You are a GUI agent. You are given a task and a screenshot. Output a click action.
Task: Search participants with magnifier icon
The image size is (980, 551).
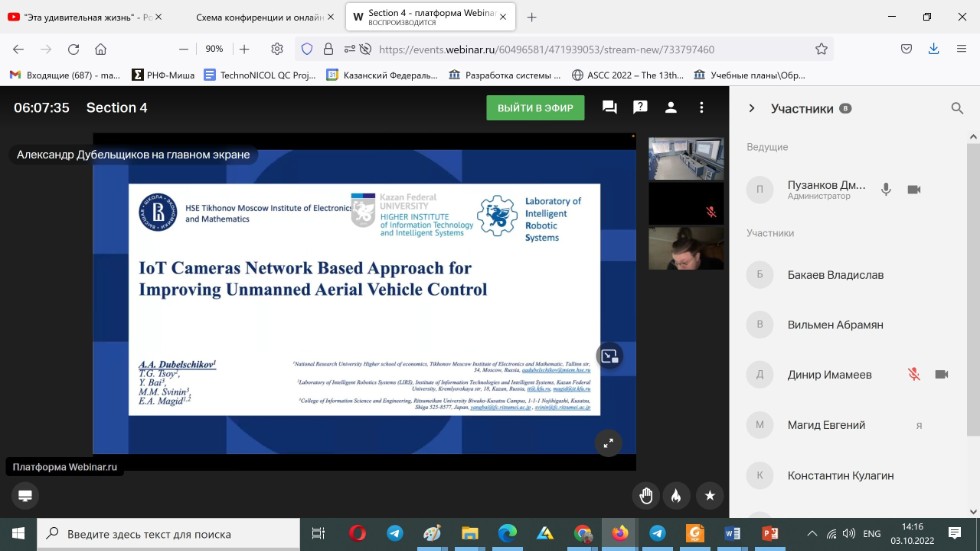[x=956, y=109]
